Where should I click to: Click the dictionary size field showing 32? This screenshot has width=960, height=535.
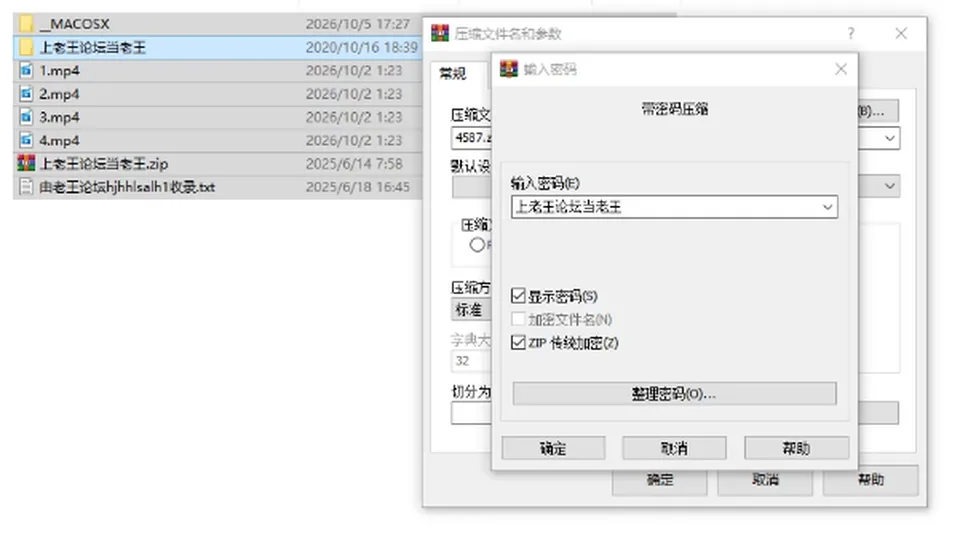[471, 361]
